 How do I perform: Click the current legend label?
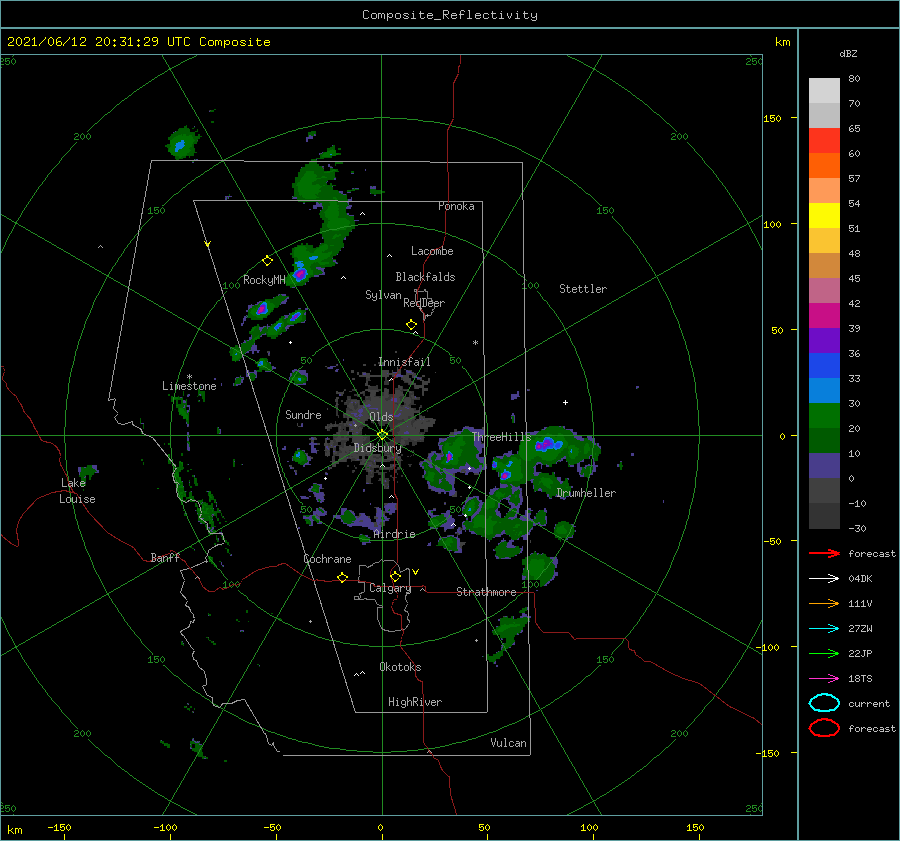pos(869,704)
